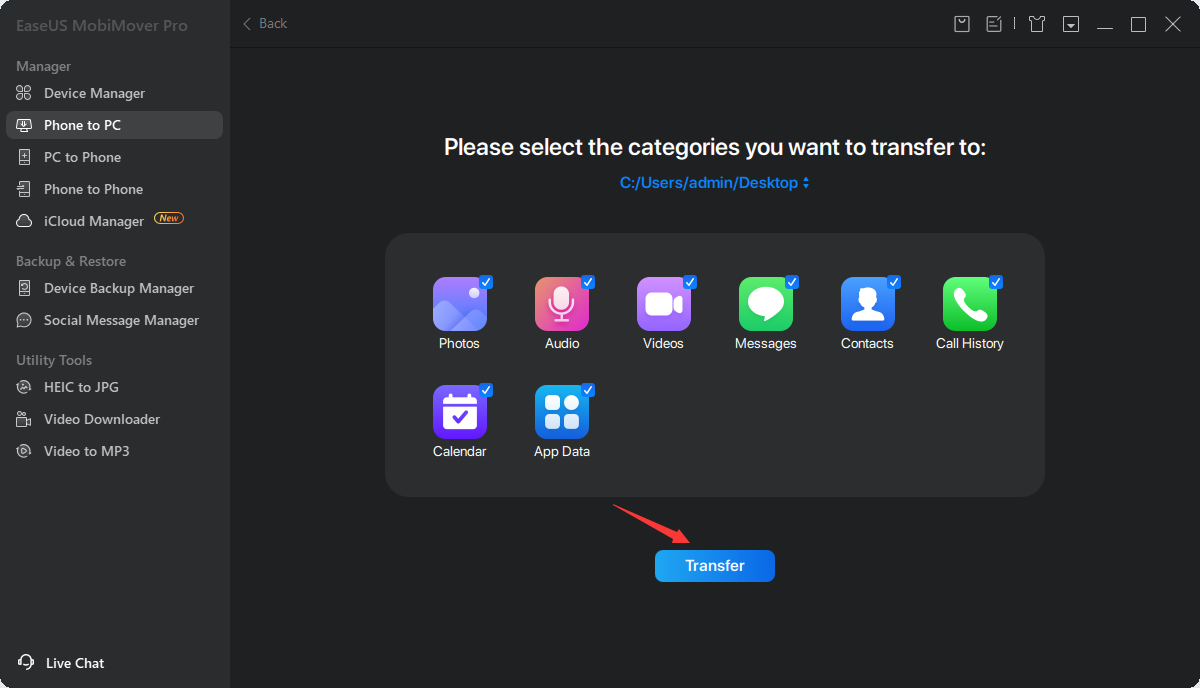
Task: Open the skin theme shirt icon
Action: tap(1037, 24)
